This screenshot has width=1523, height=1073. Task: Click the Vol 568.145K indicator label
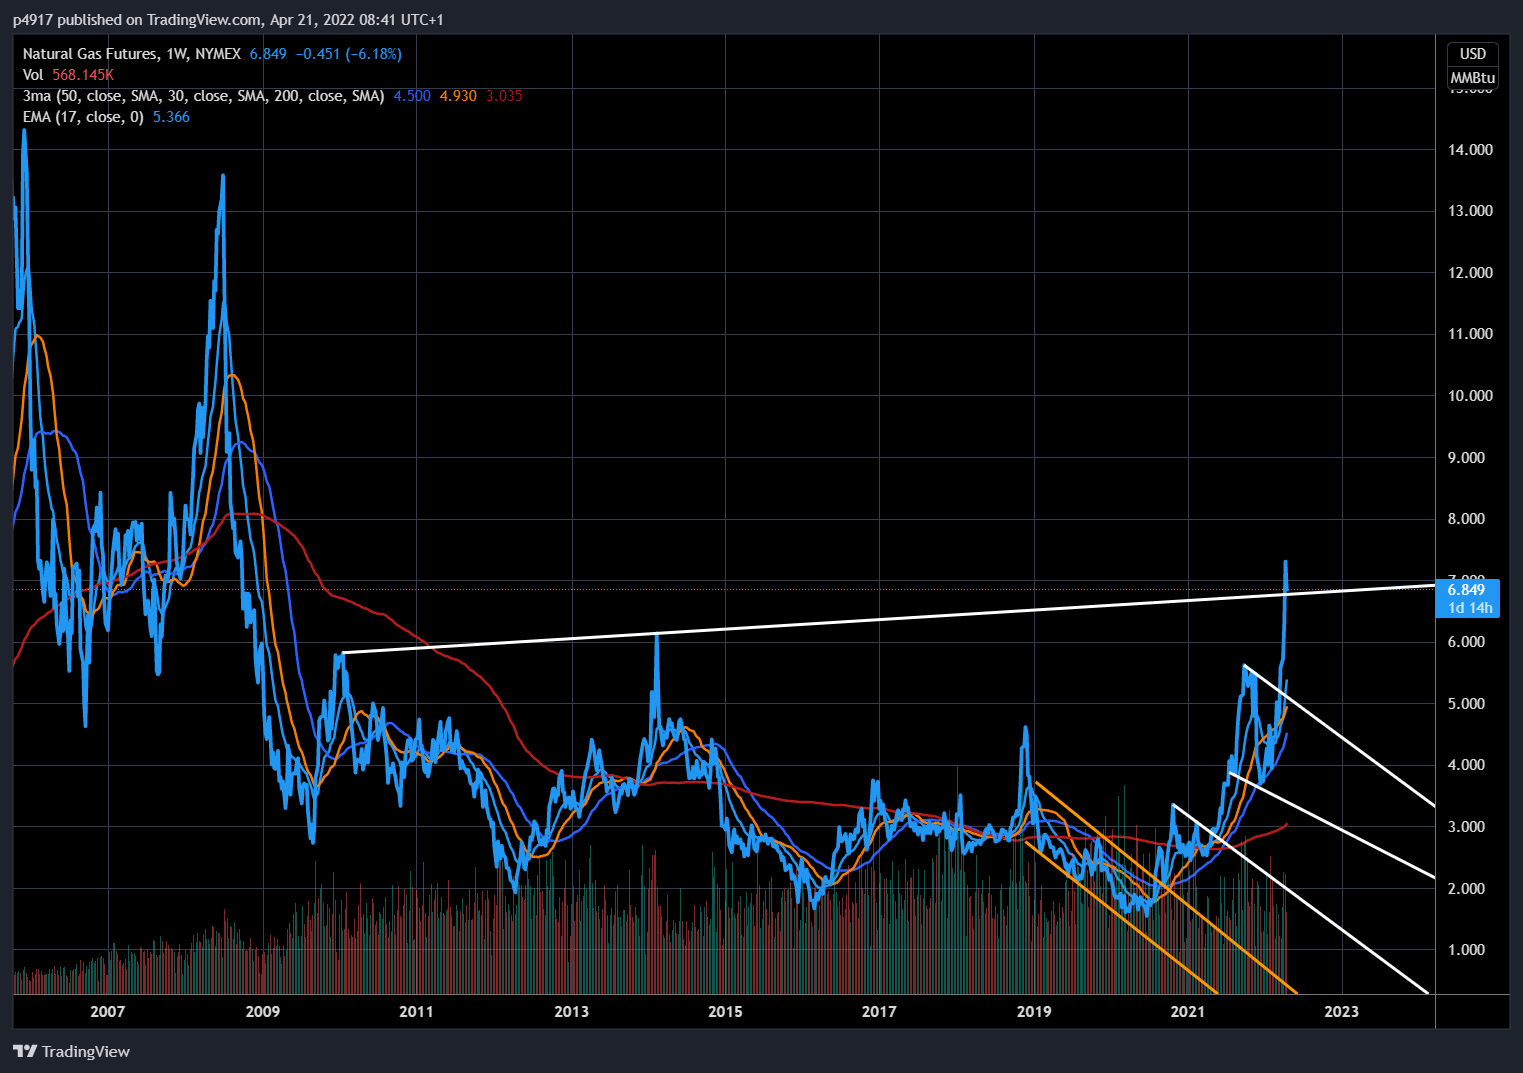[x=68, y=75]
